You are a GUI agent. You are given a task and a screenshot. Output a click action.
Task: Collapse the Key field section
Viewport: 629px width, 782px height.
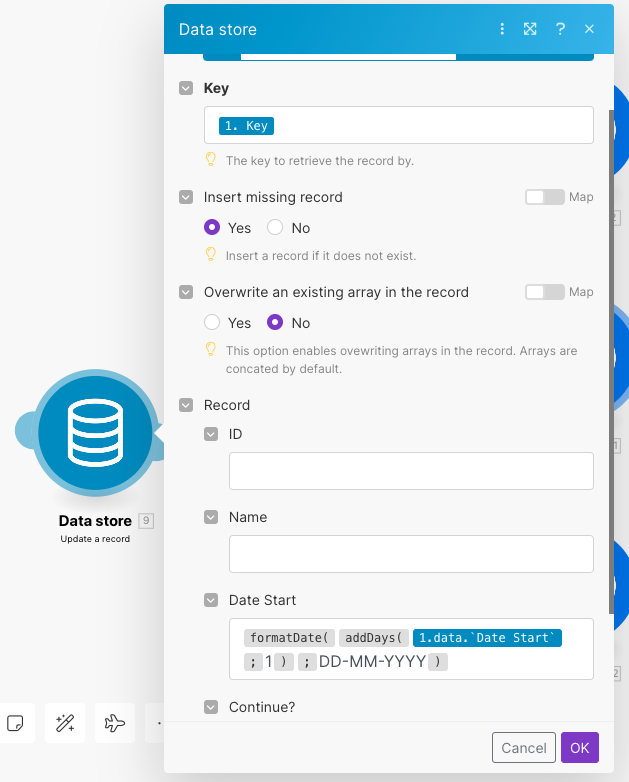[x=186, y=88]
